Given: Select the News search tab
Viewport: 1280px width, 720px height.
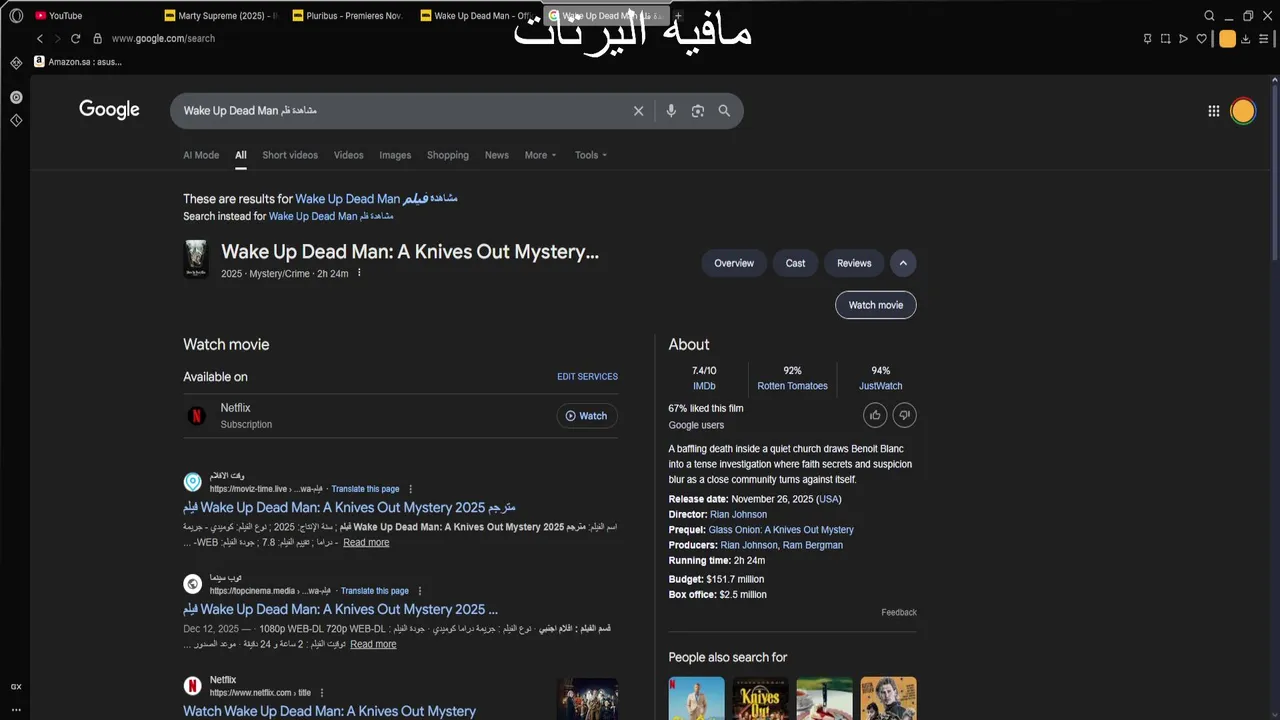Looking at the screenshot, I should click(497, 155).
